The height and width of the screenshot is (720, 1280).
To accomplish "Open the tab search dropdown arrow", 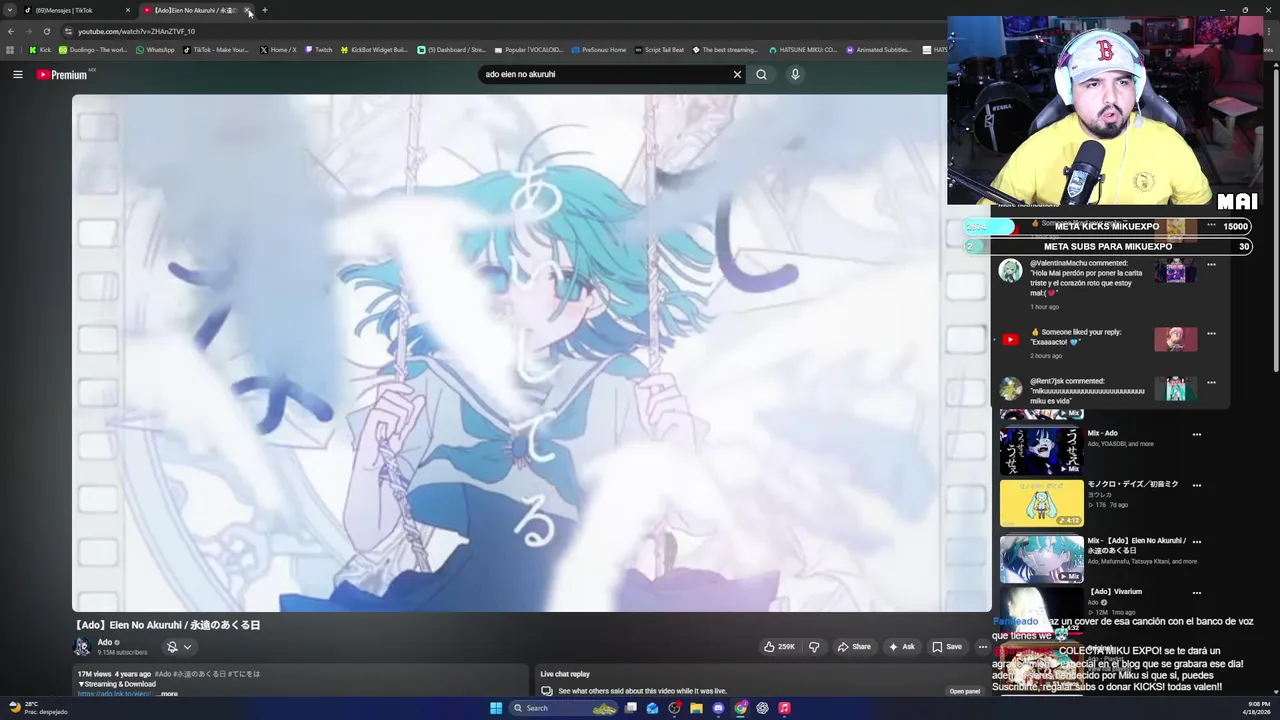I will pyautogui.click(x=10, y=10).
